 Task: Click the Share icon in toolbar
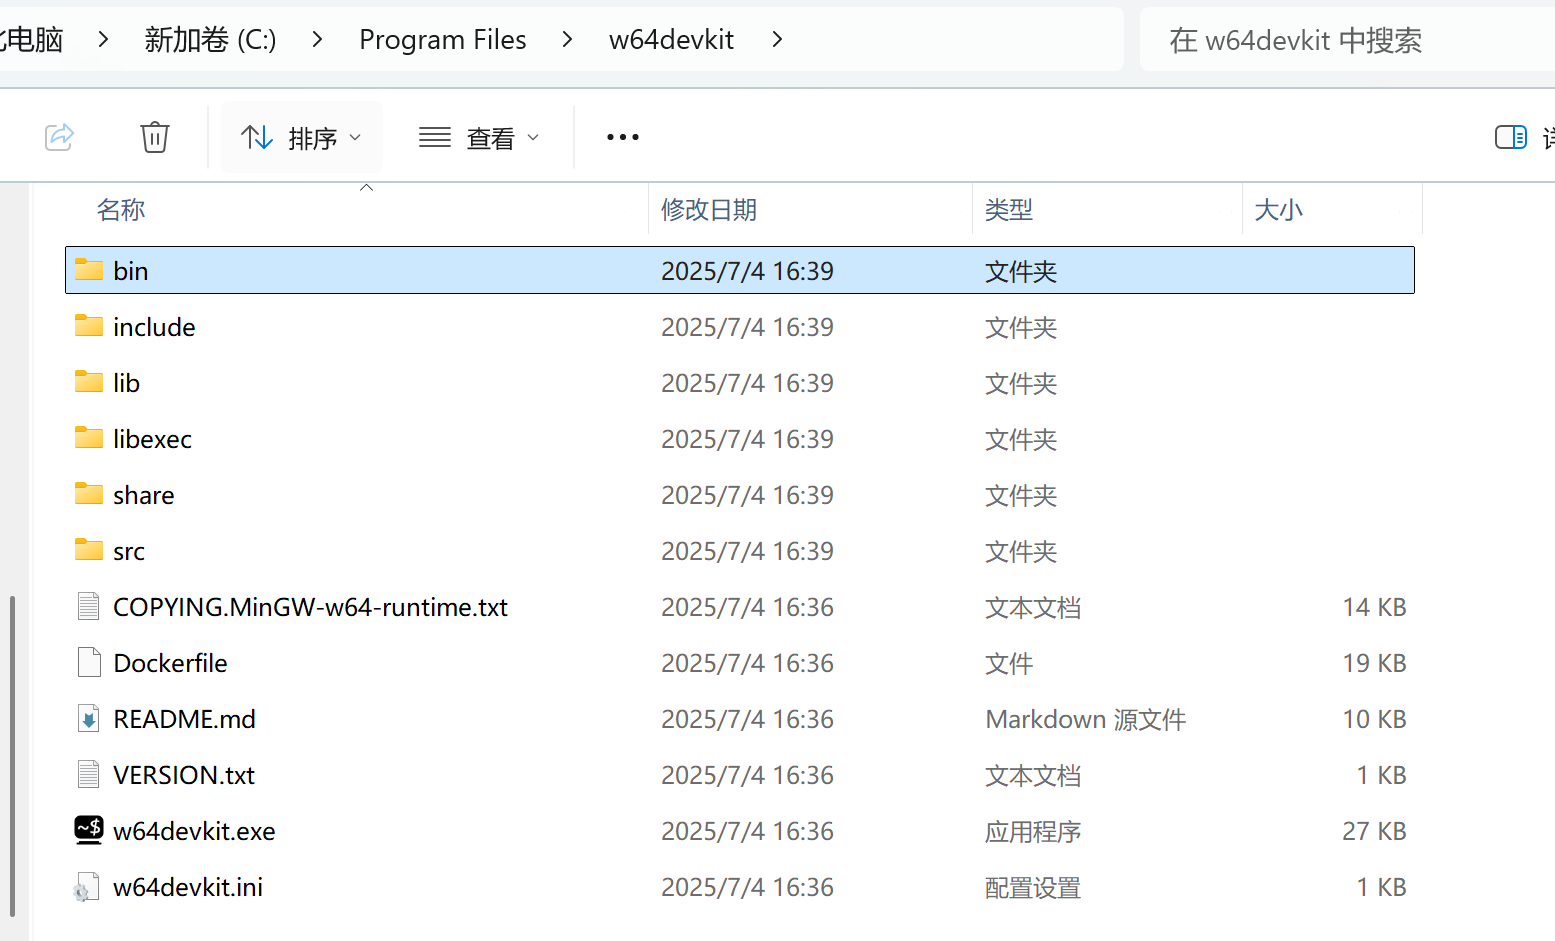coord(60,137)
